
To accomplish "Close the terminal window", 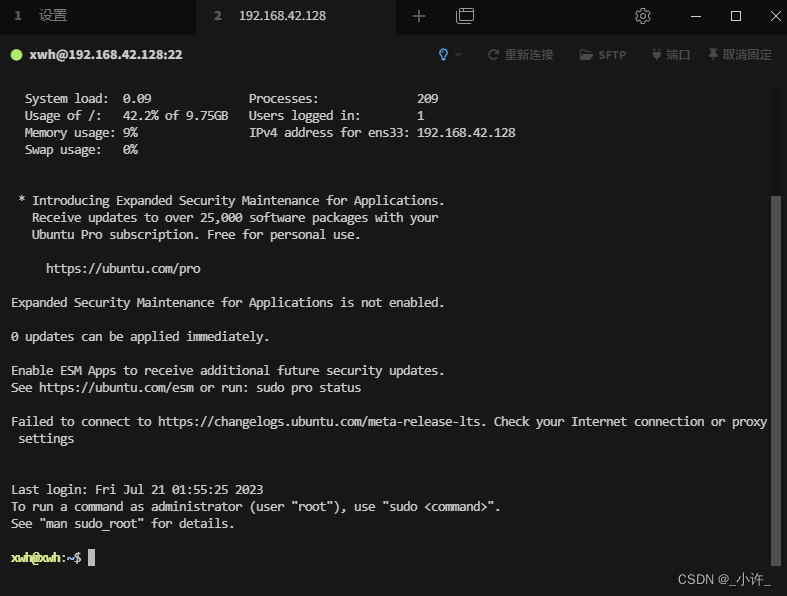I will (775, 16).
